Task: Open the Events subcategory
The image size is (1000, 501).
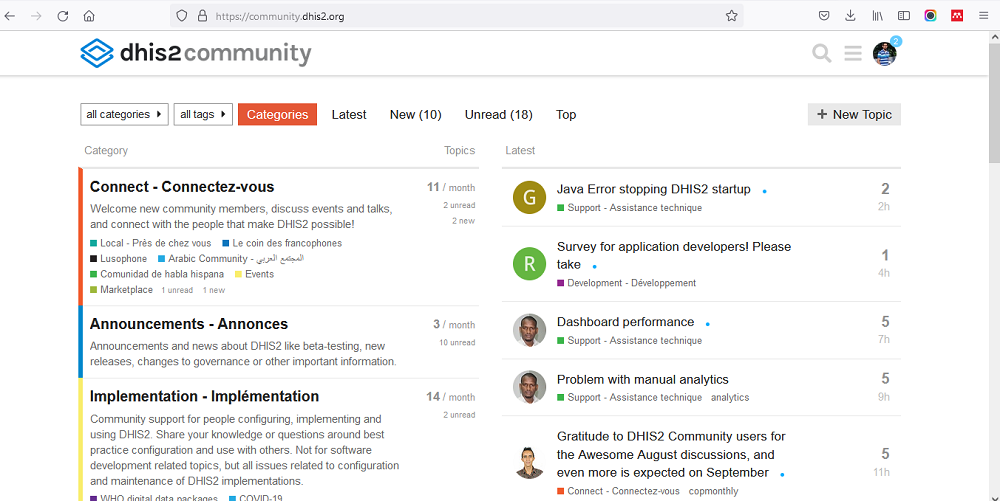Action: point(254,274)
